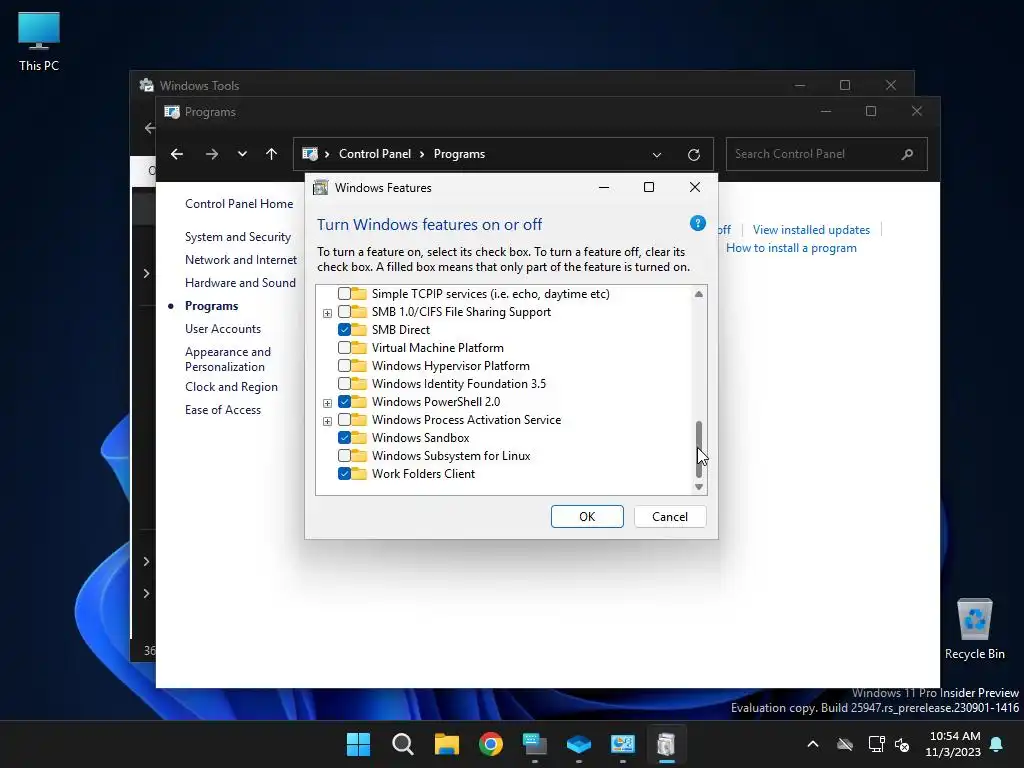Click the search magnifier in Control Panel
The image size is (1024, 768).
pos(907,154)
